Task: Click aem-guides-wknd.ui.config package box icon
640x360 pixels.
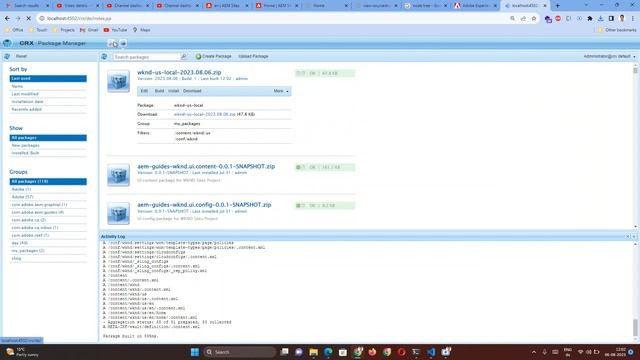Action: [x=118, y=213]
